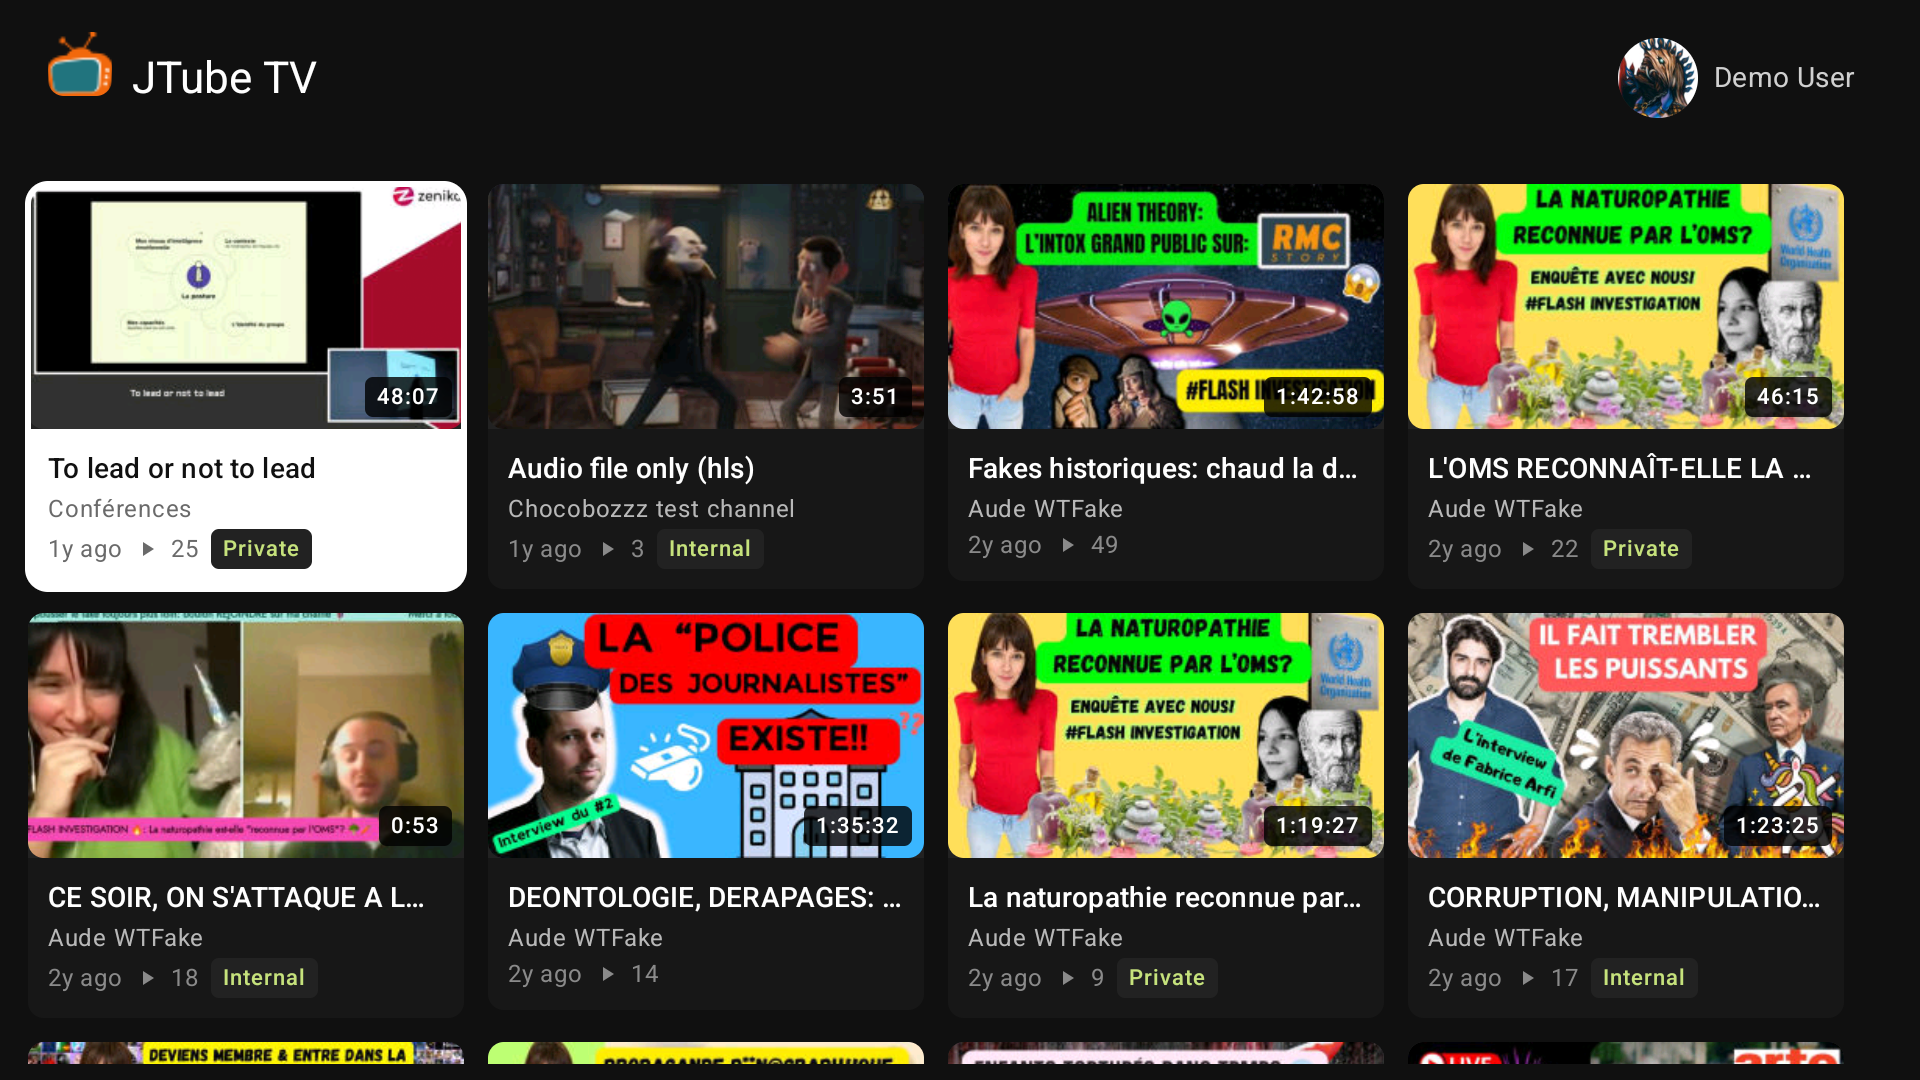Screen dimensions: 1920x1080
Task: Click Aude WTFake under 'CE SOIR, ON S'ATTAQUE'
Action: (125, 938)
